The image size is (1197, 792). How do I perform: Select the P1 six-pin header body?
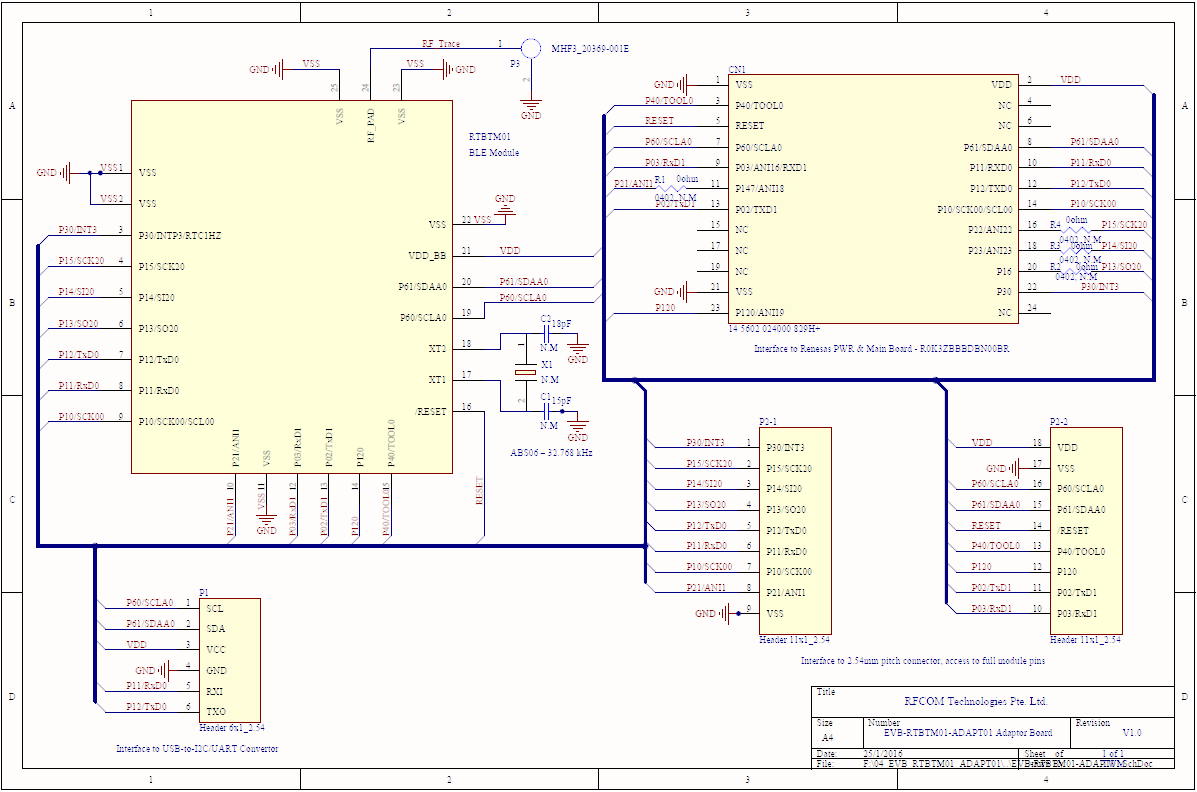[x=230, y=660]
